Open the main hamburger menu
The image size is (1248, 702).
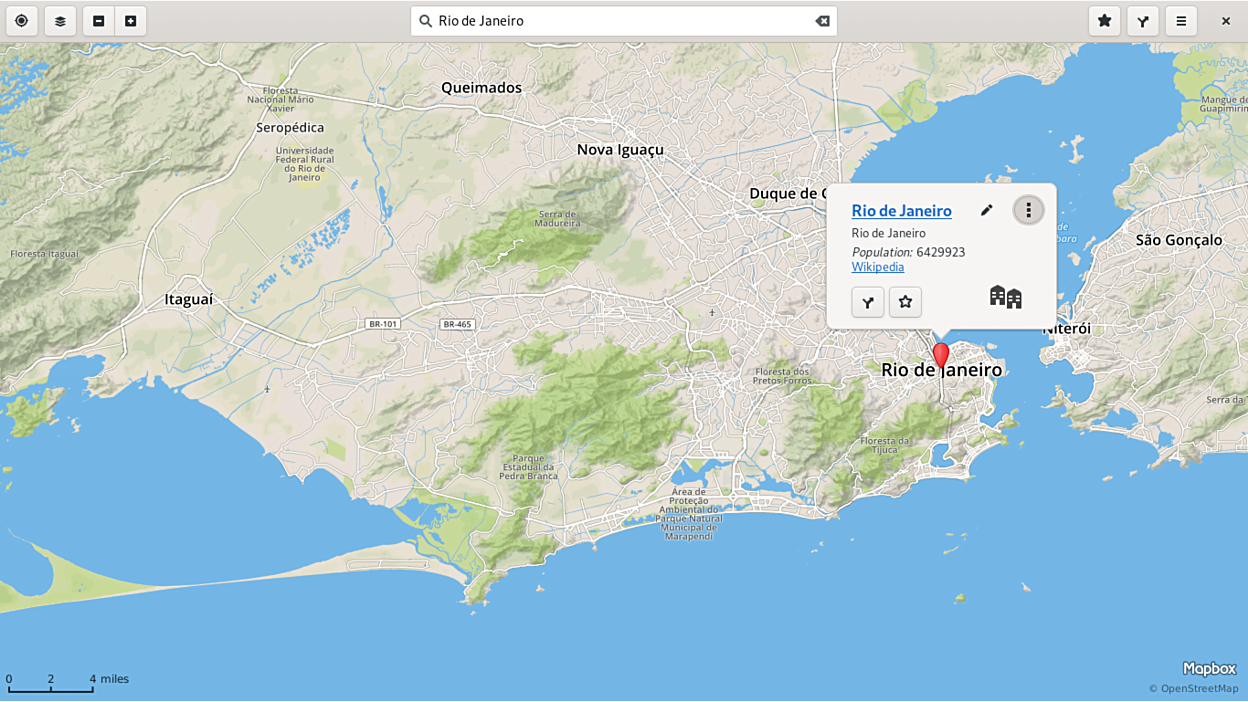pyautogui.click(x=1181, y=21)
